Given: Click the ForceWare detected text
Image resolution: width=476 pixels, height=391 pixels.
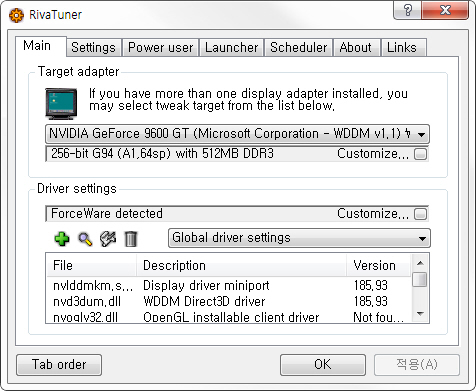Looking at the screenshot, I should pyautogui.click(x=107, y=214).
